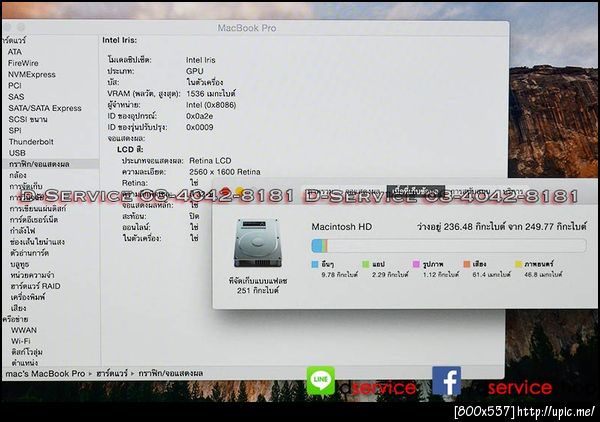600x422 pixels.
Task: Select SPI in the sidebar
Action: (x=15, y=130)
